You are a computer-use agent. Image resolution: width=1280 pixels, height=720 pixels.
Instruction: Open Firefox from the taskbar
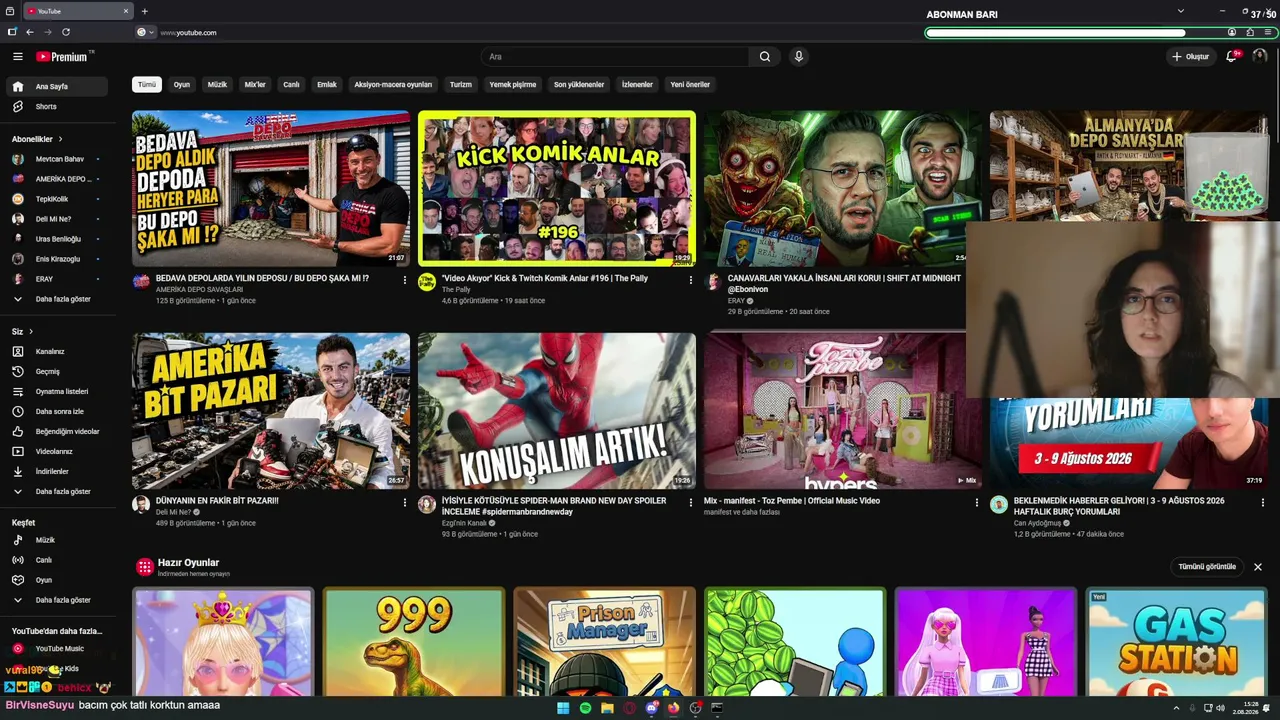pyautogui.click(x=673, y=708)
